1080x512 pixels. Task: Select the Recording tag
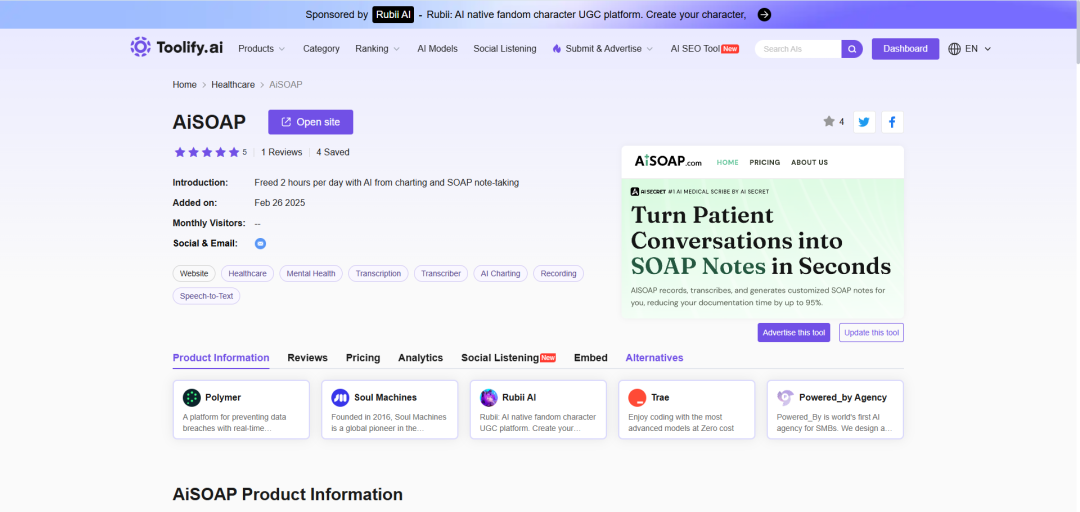click(x=559, y=274)
